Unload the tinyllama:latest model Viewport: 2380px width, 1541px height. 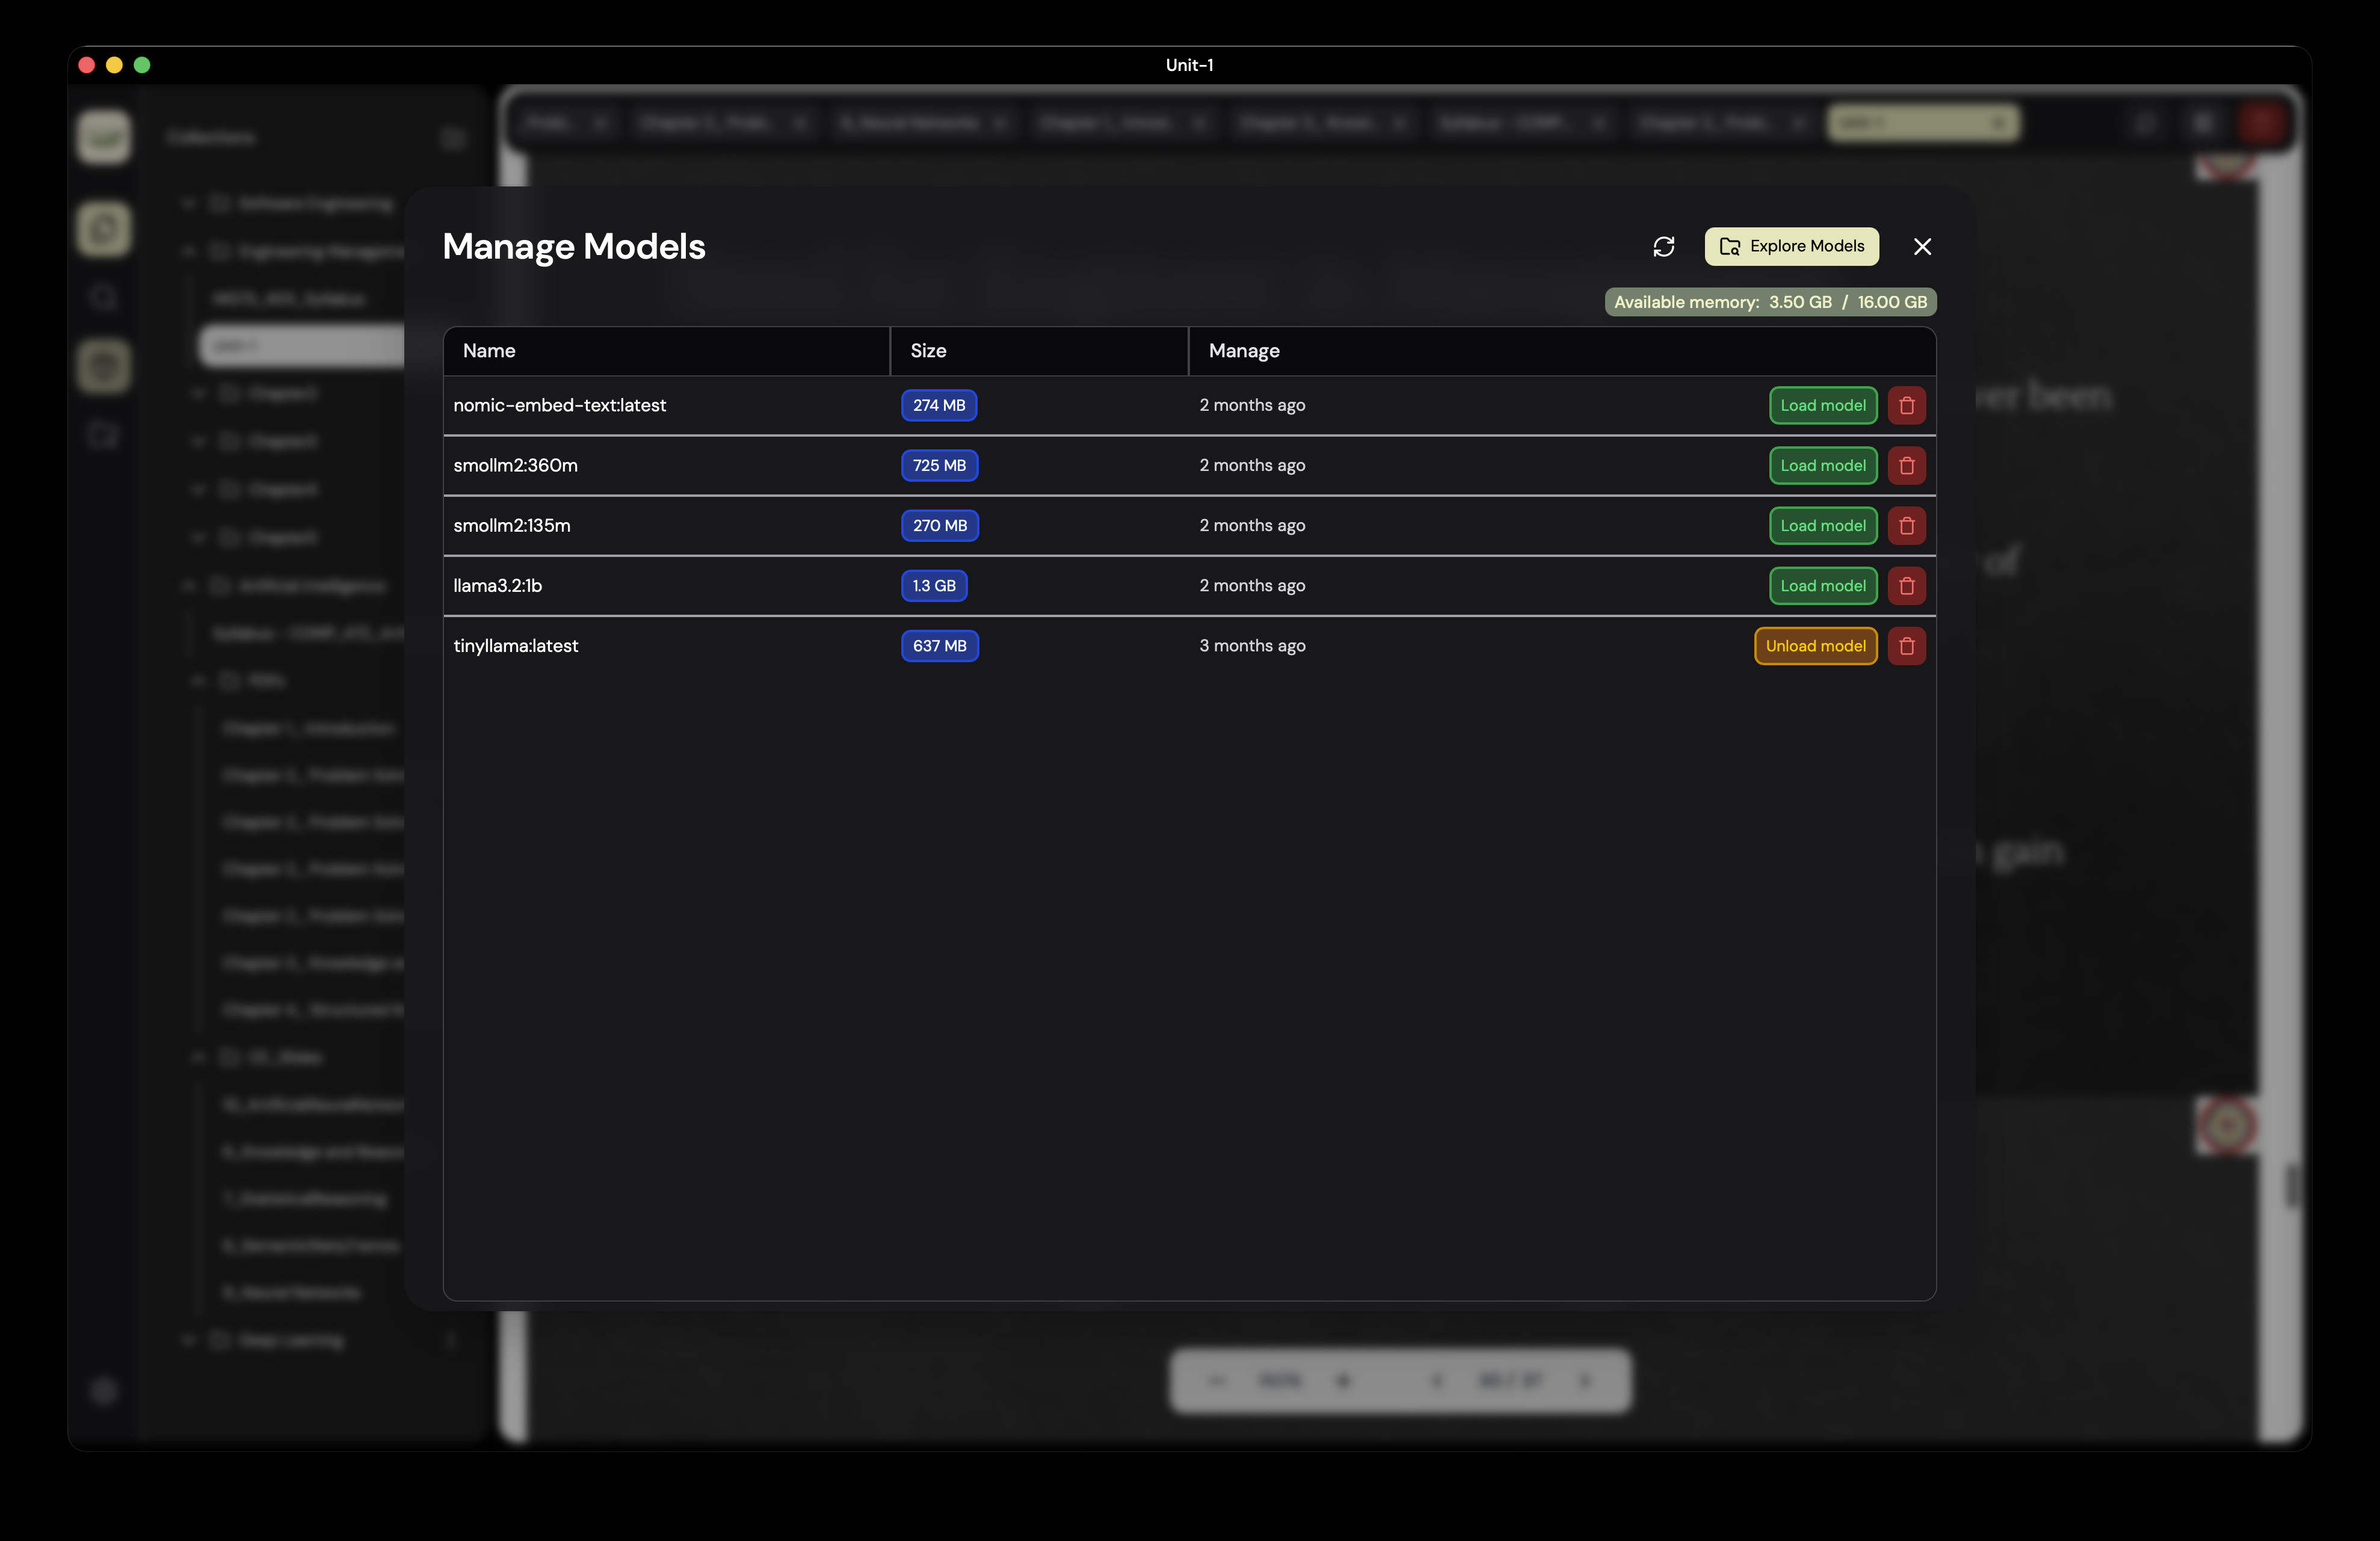point(1814,646)
